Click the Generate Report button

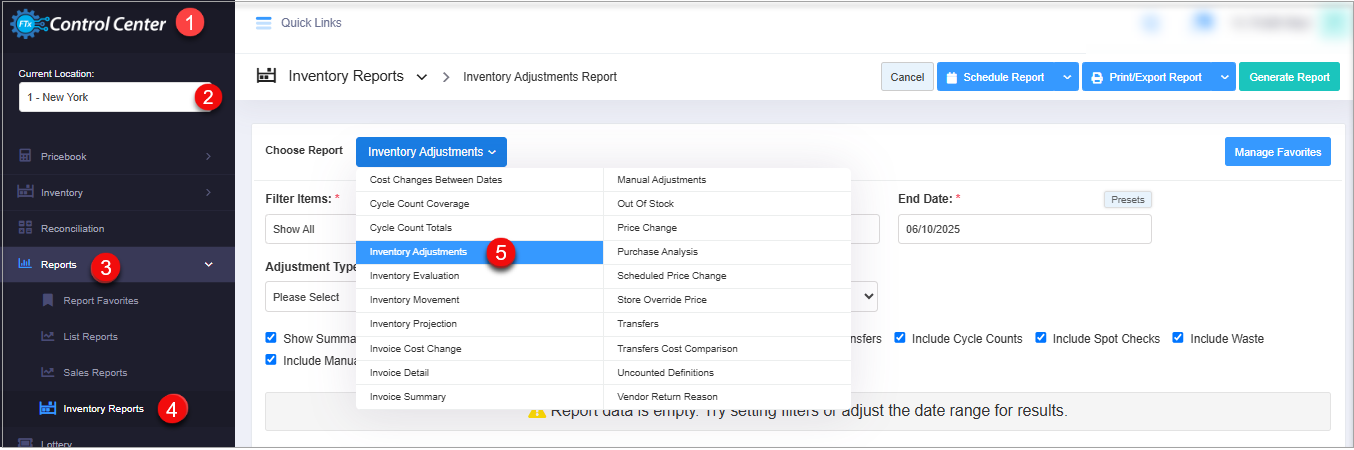[1289, 77]
